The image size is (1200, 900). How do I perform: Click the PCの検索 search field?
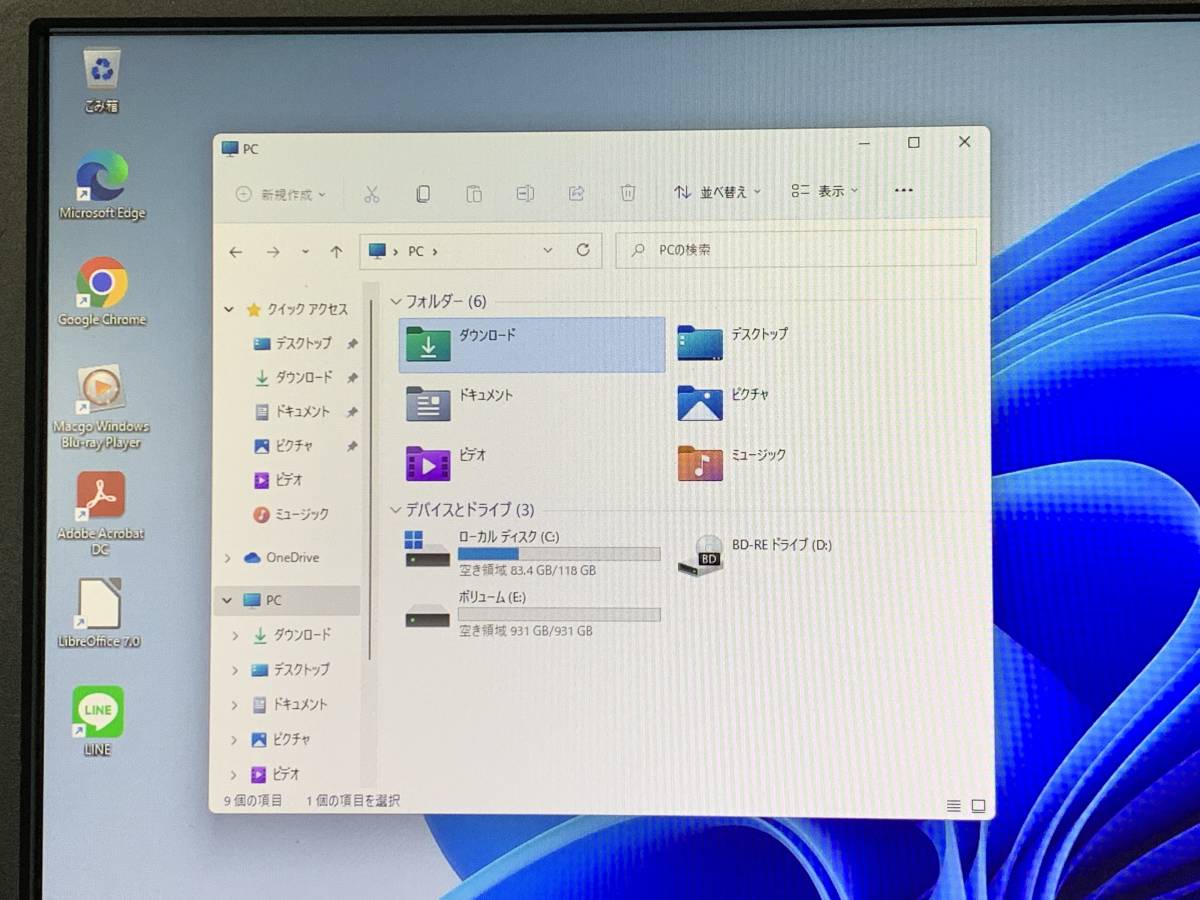(796, 249)
